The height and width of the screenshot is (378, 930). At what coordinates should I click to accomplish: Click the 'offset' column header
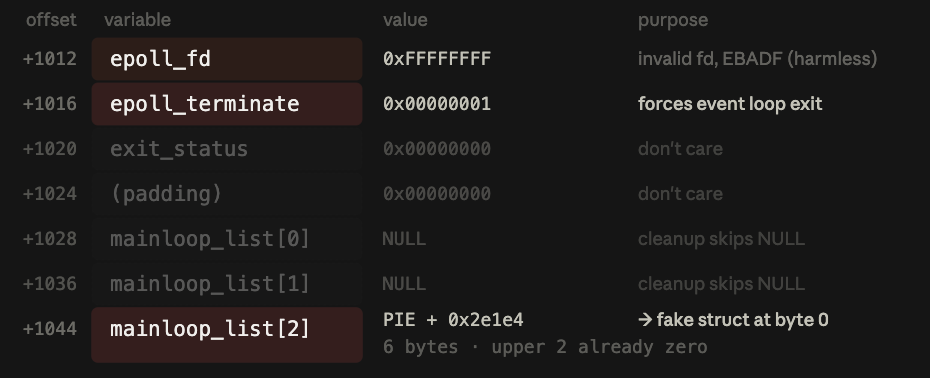click(51, 20)
